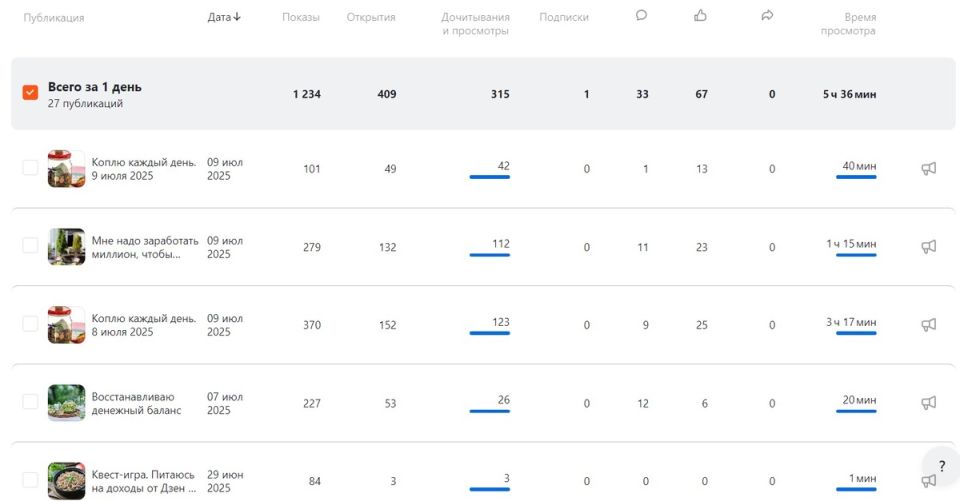This screenshot has height=501, width=960.
Task: Click the likes thumbs-up header icon
Action: point(700,16)
